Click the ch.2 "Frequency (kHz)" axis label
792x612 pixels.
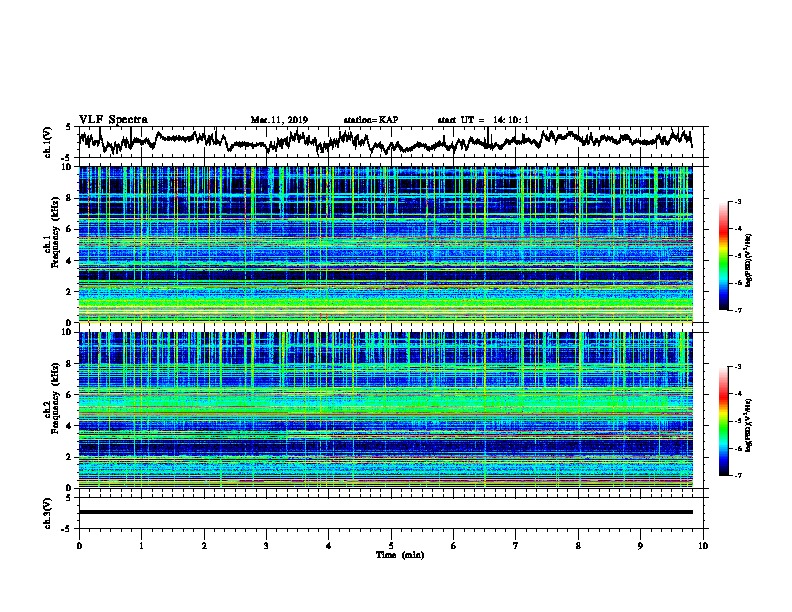point(55,398)
